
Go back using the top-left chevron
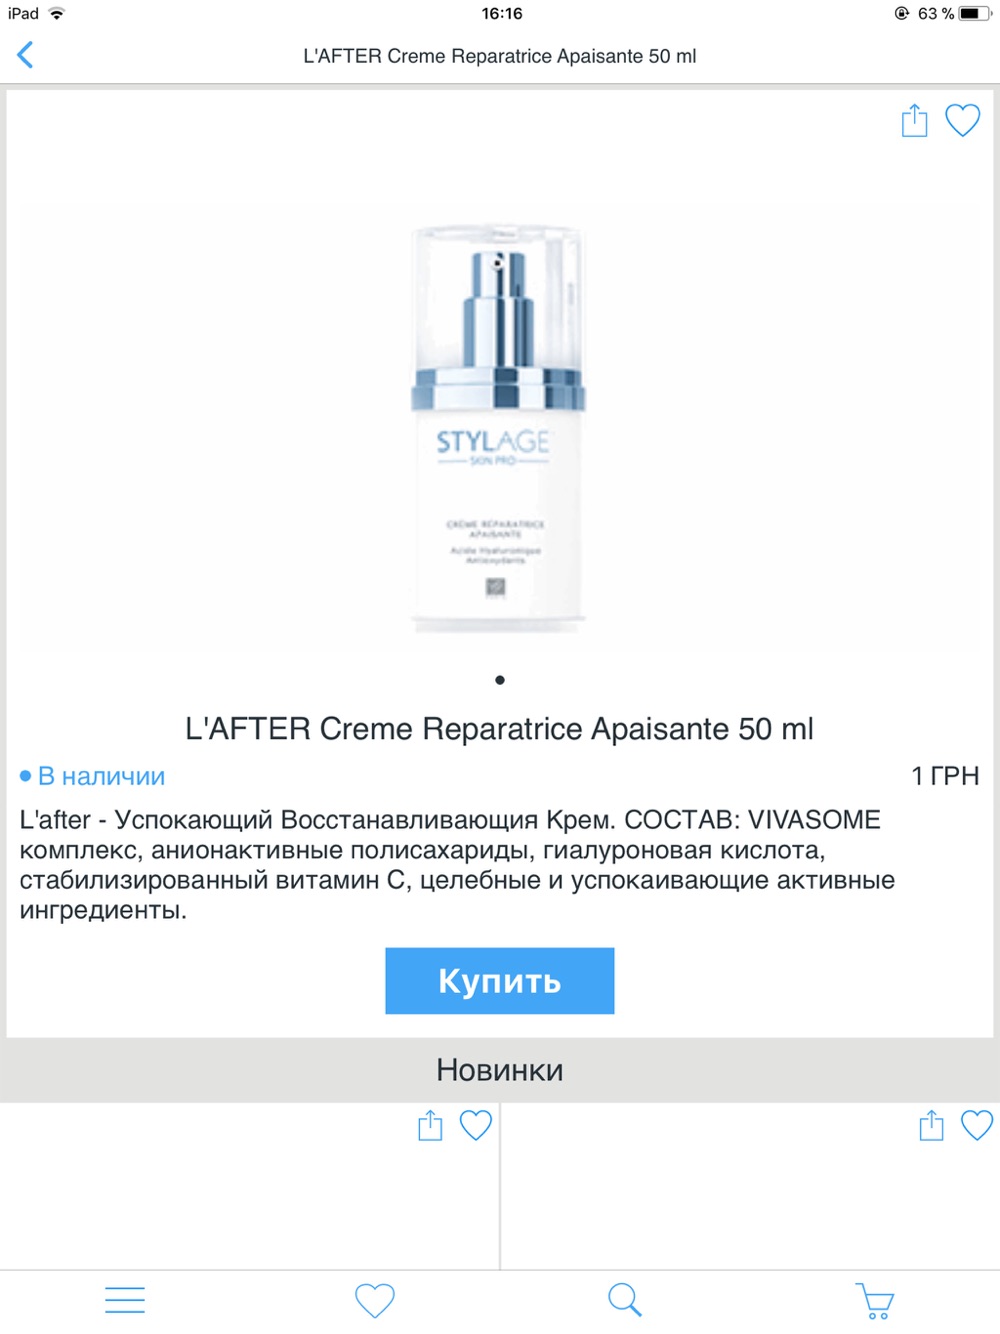pos(26,55)
